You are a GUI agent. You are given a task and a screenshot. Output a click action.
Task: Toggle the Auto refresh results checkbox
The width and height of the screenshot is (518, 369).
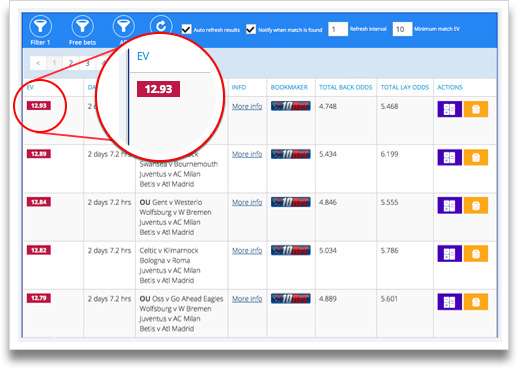[186, 29]
